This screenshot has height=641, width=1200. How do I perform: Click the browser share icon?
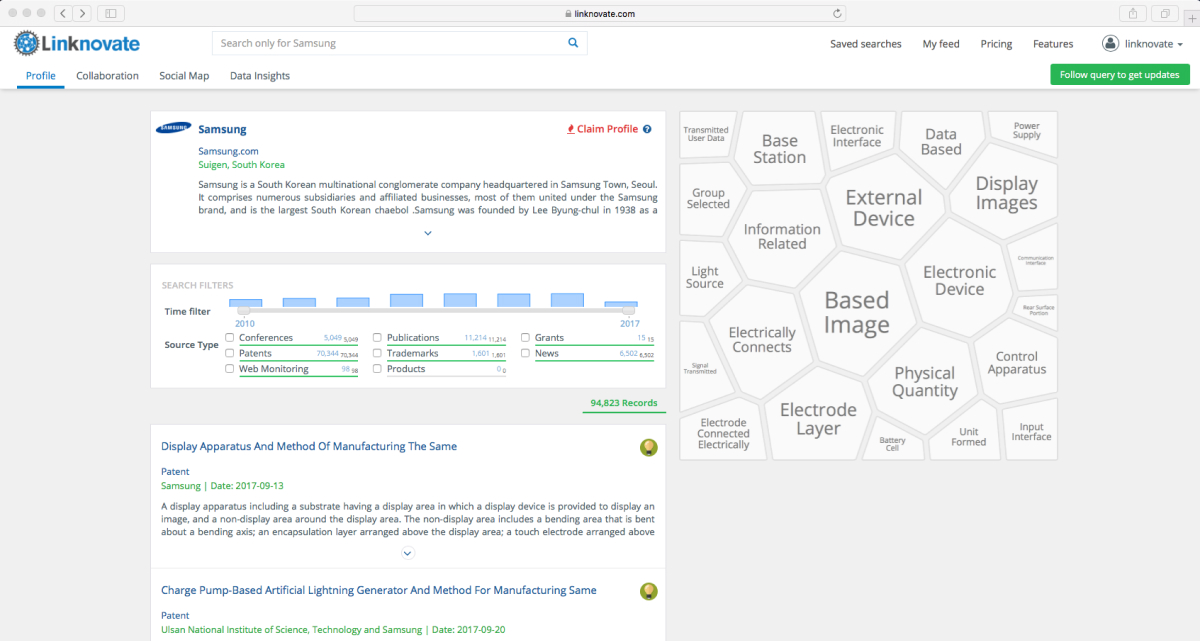(x=1133, y=14)
